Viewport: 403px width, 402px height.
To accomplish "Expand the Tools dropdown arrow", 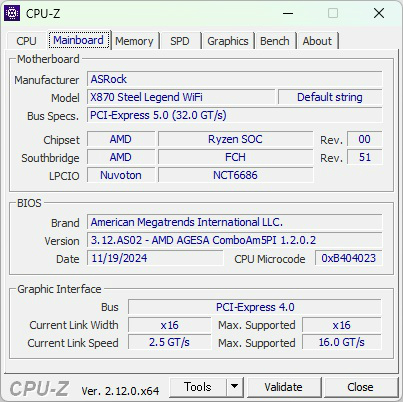I will pyautogui.click(x=235, y=387).
